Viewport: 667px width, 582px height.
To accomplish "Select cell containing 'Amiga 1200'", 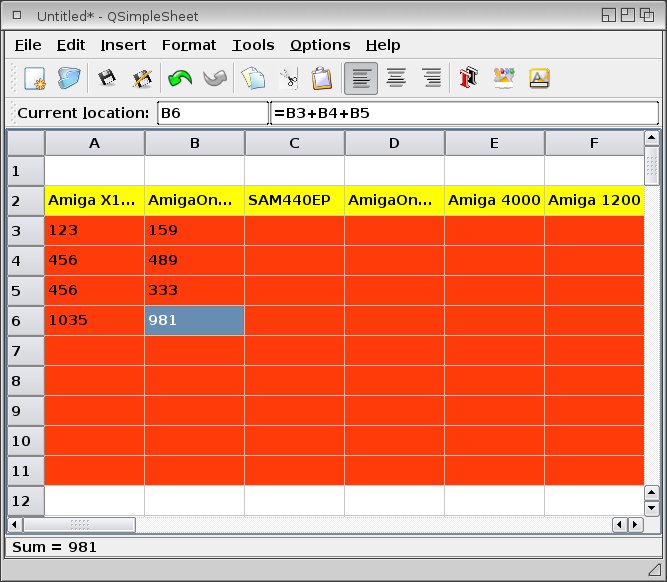I will tap(594, 201).
